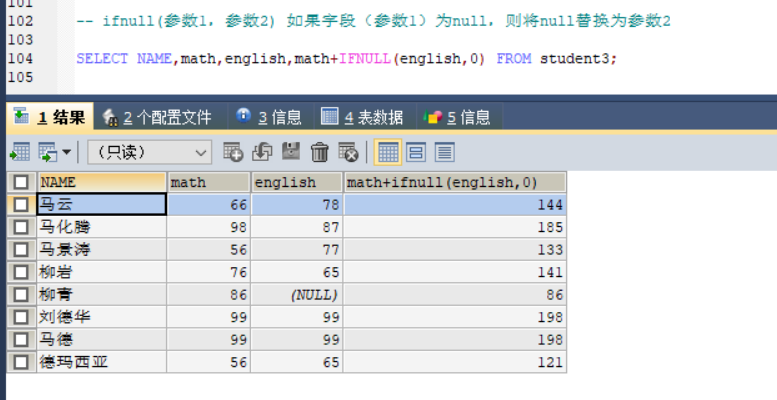
Task: Select the name cell 刘德华
Action: click(102, 317)
